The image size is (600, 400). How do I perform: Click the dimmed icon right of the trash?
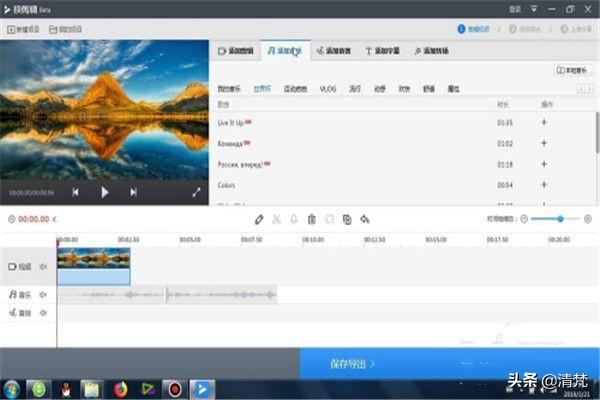click(x=329, y=219)
